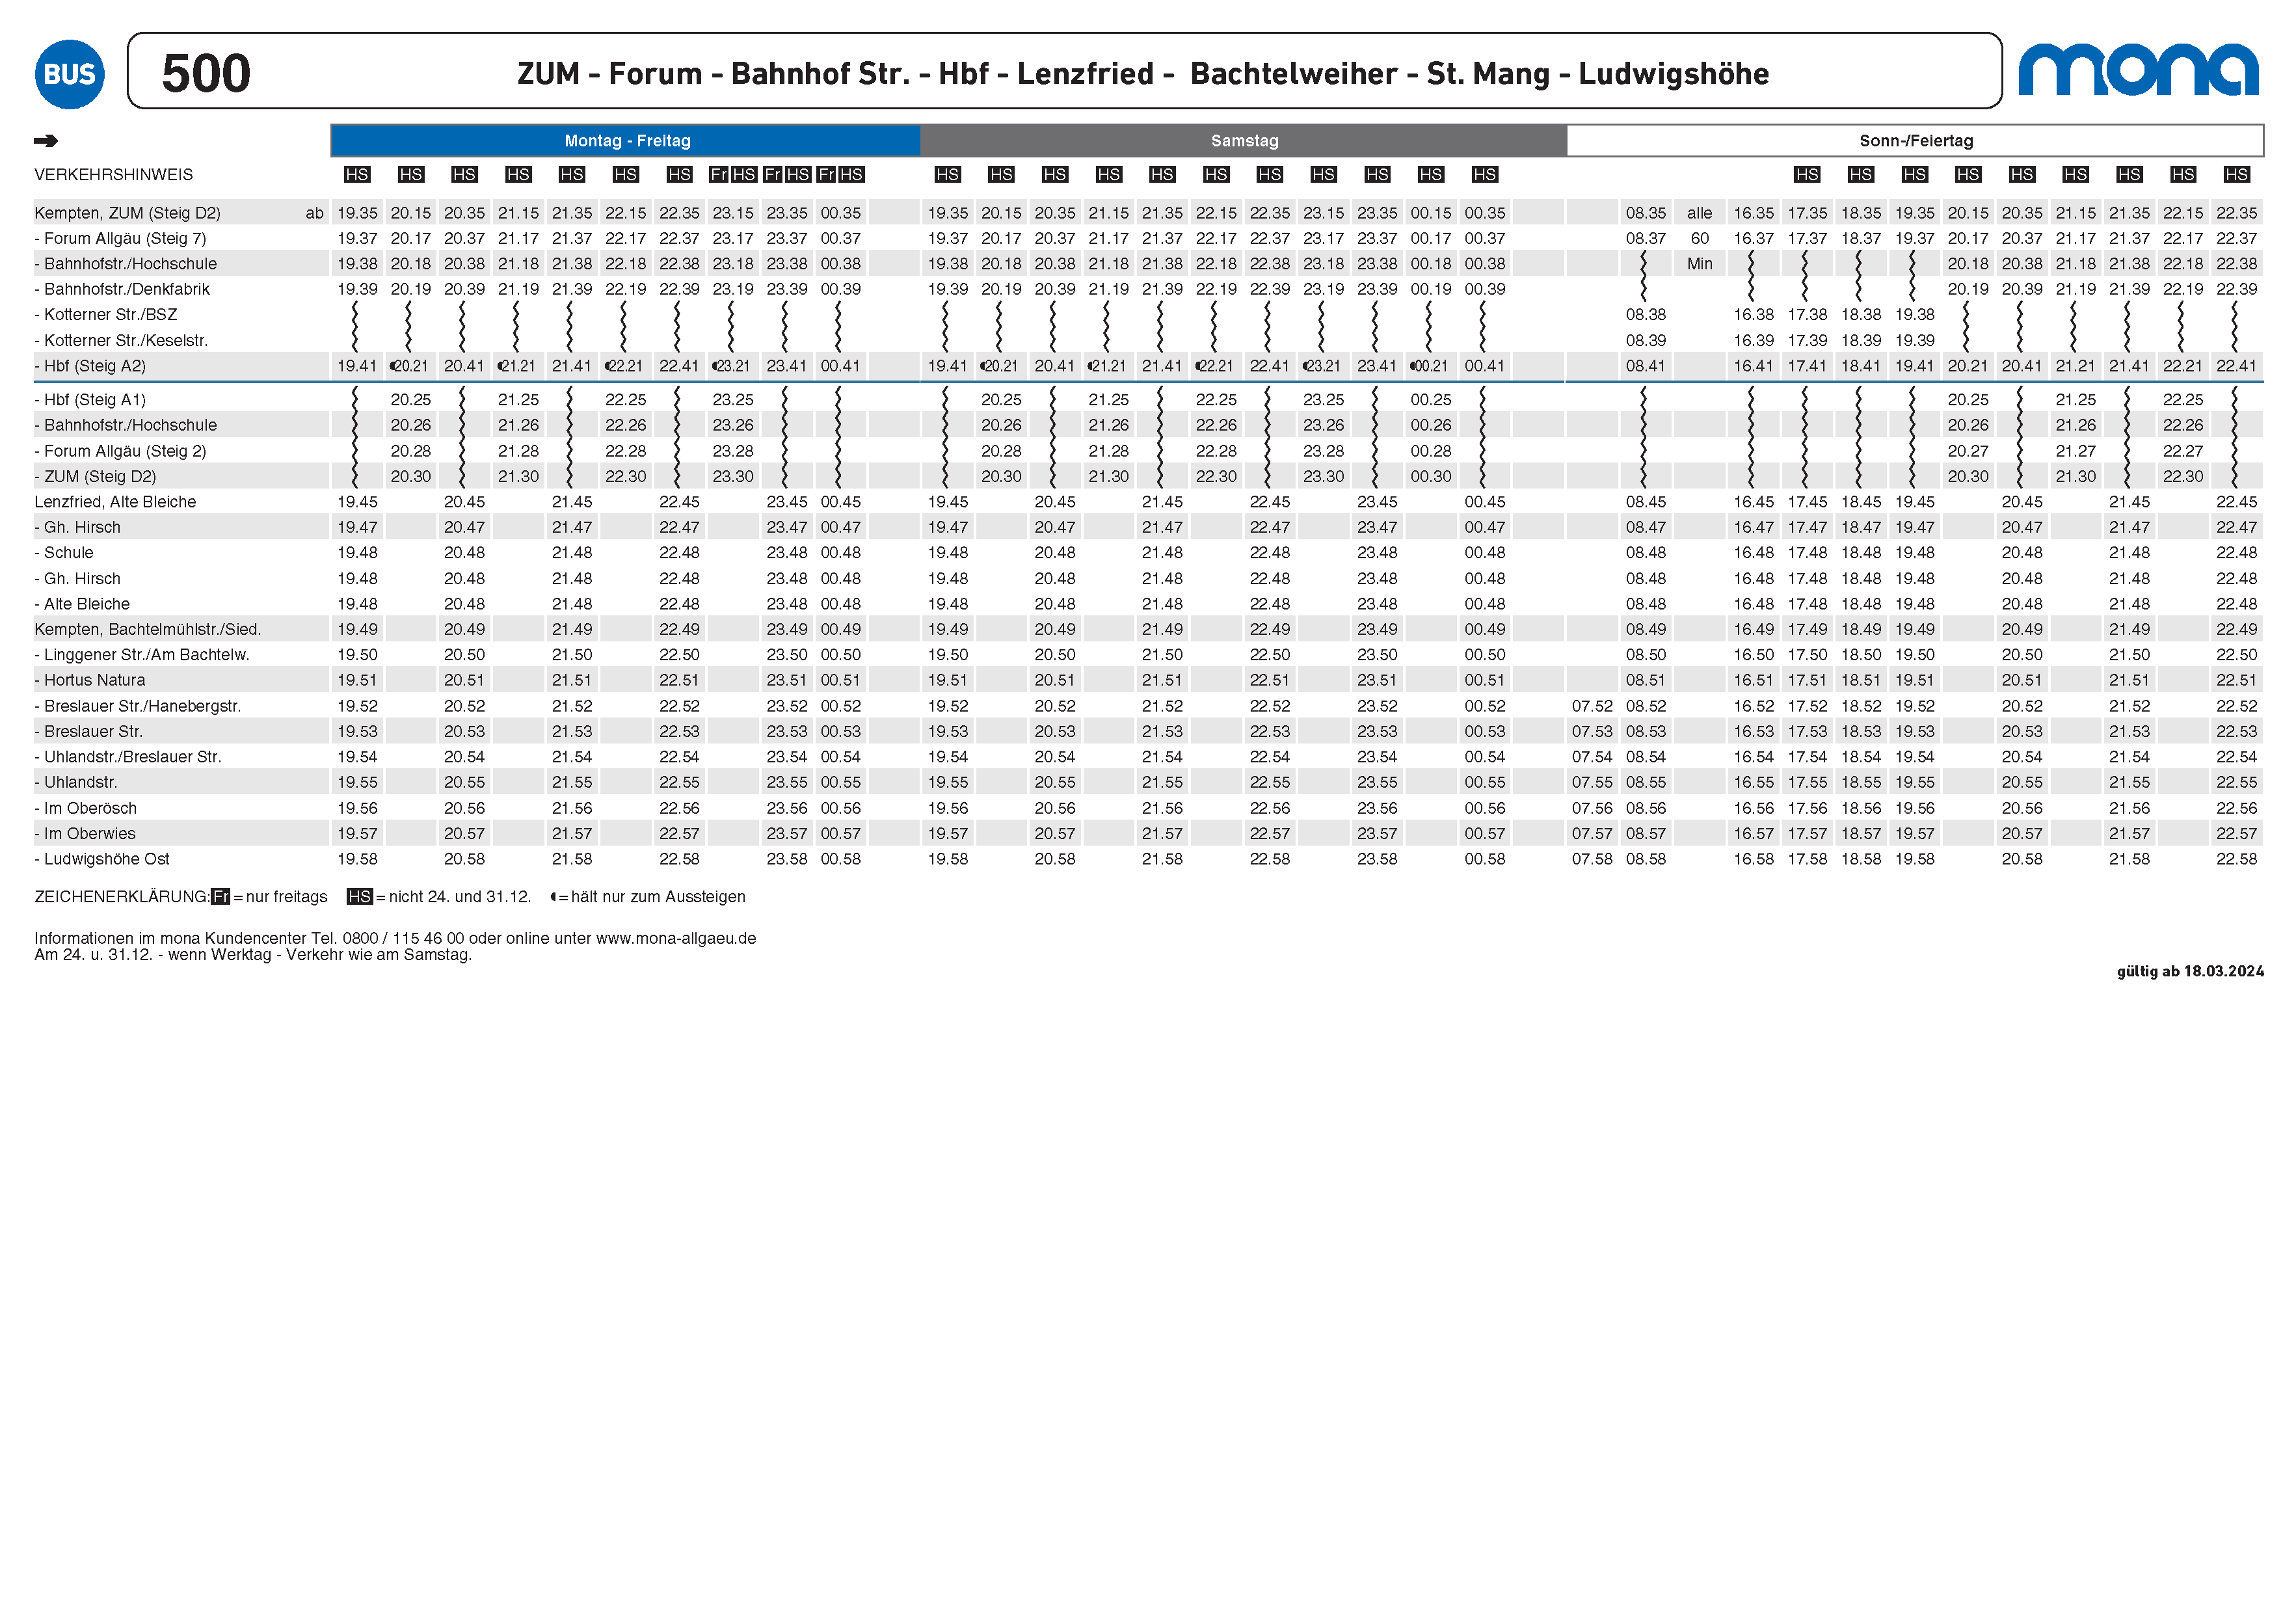Click the black direction arrow icon
This screenshot has height=1621, width=2296.
pos(46,141)
